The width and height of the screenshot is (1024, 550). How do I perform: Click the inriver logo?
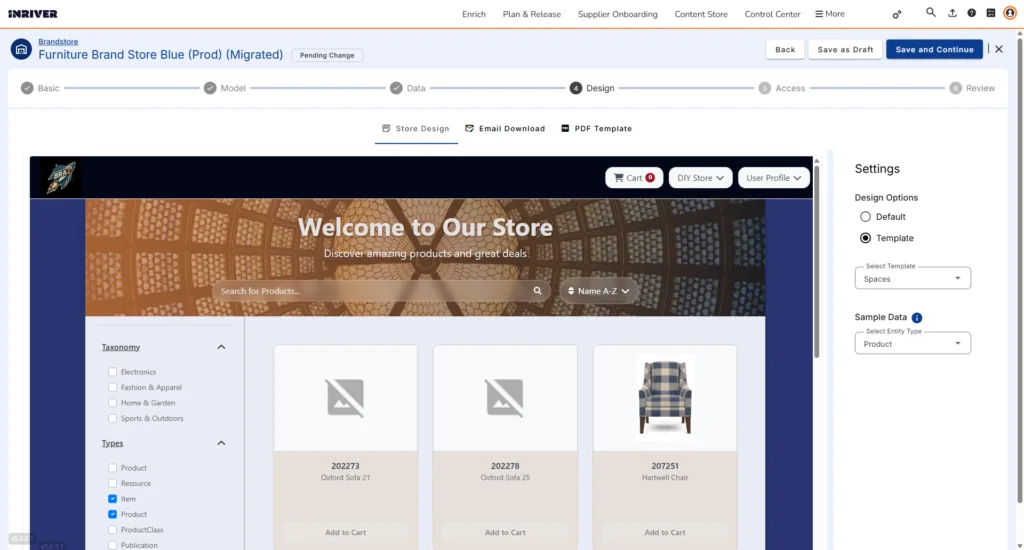33,14
